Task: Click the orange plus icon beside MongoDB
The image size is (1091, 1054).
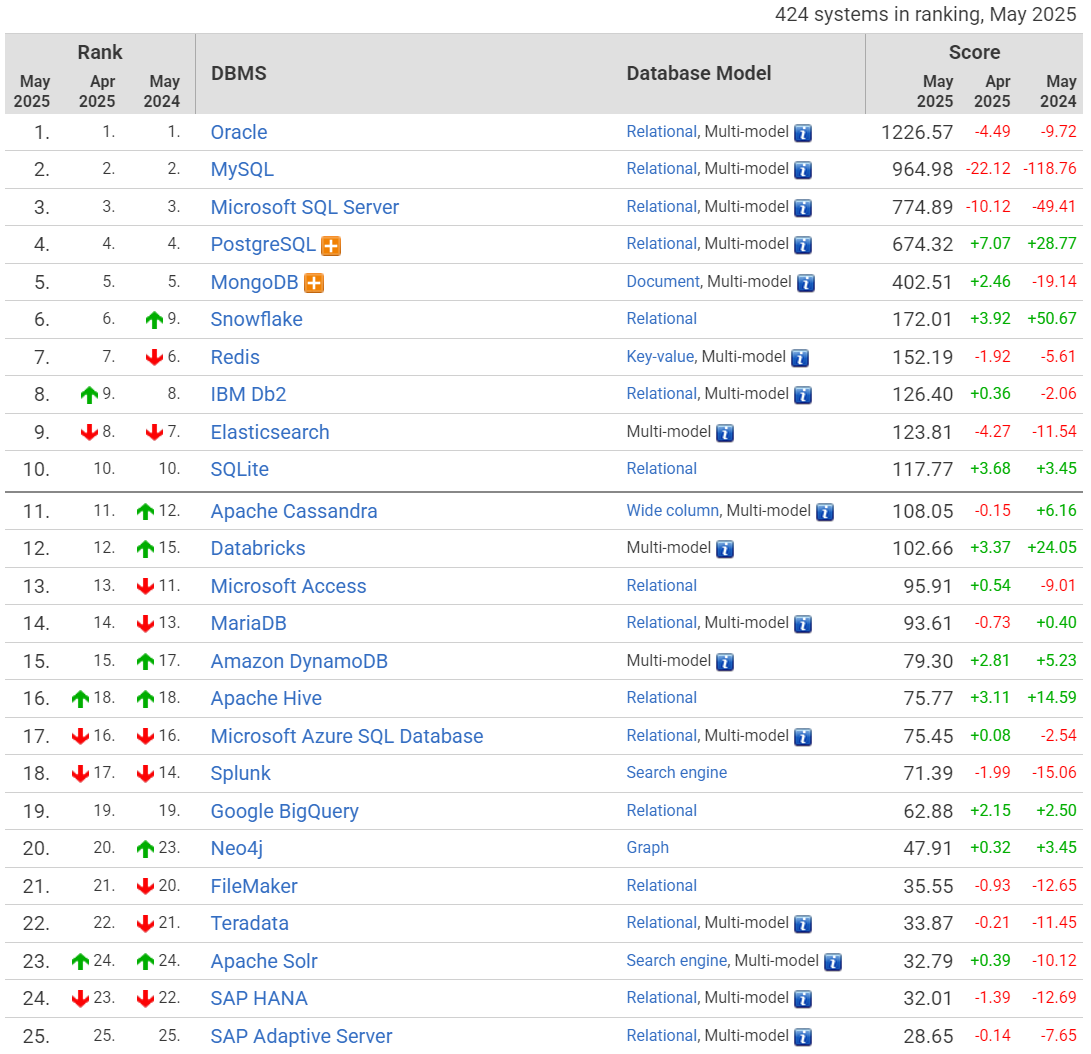Action: coord(314,283)
